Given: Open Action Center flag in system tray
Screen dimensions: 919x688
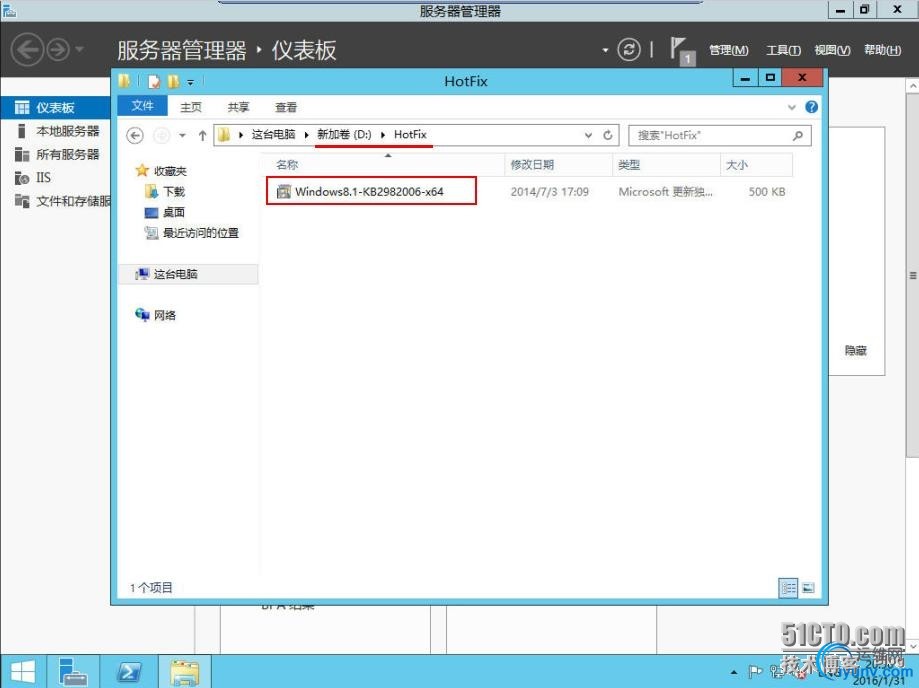Looking at the screenshot, I should pyautogui.click(x=755, y=672).
